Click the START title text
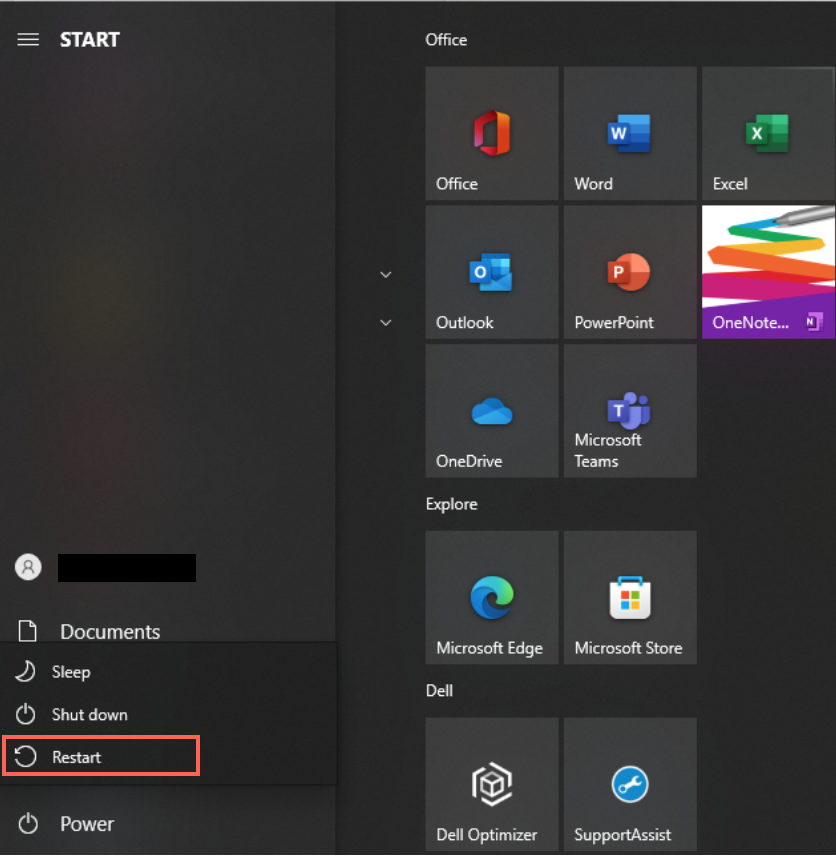Screen dimensions: 836x857 90,40
